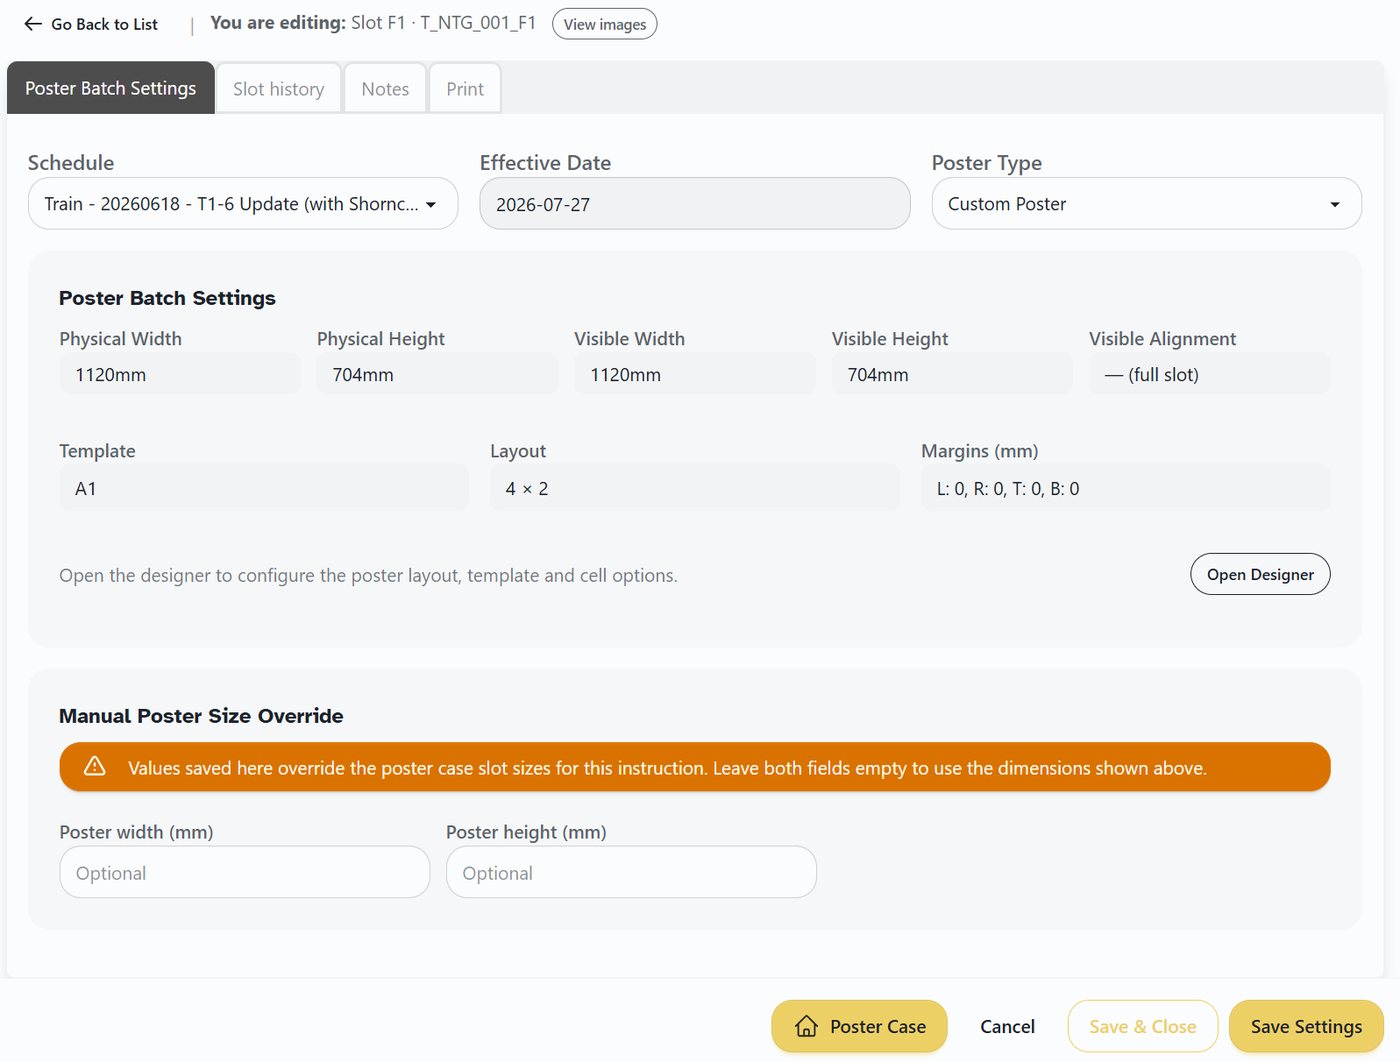Click the Physical Width value 1120mm
The height and width of the screenshot is (1062, 1400).
pyautogui.click(x=180, y=374)
